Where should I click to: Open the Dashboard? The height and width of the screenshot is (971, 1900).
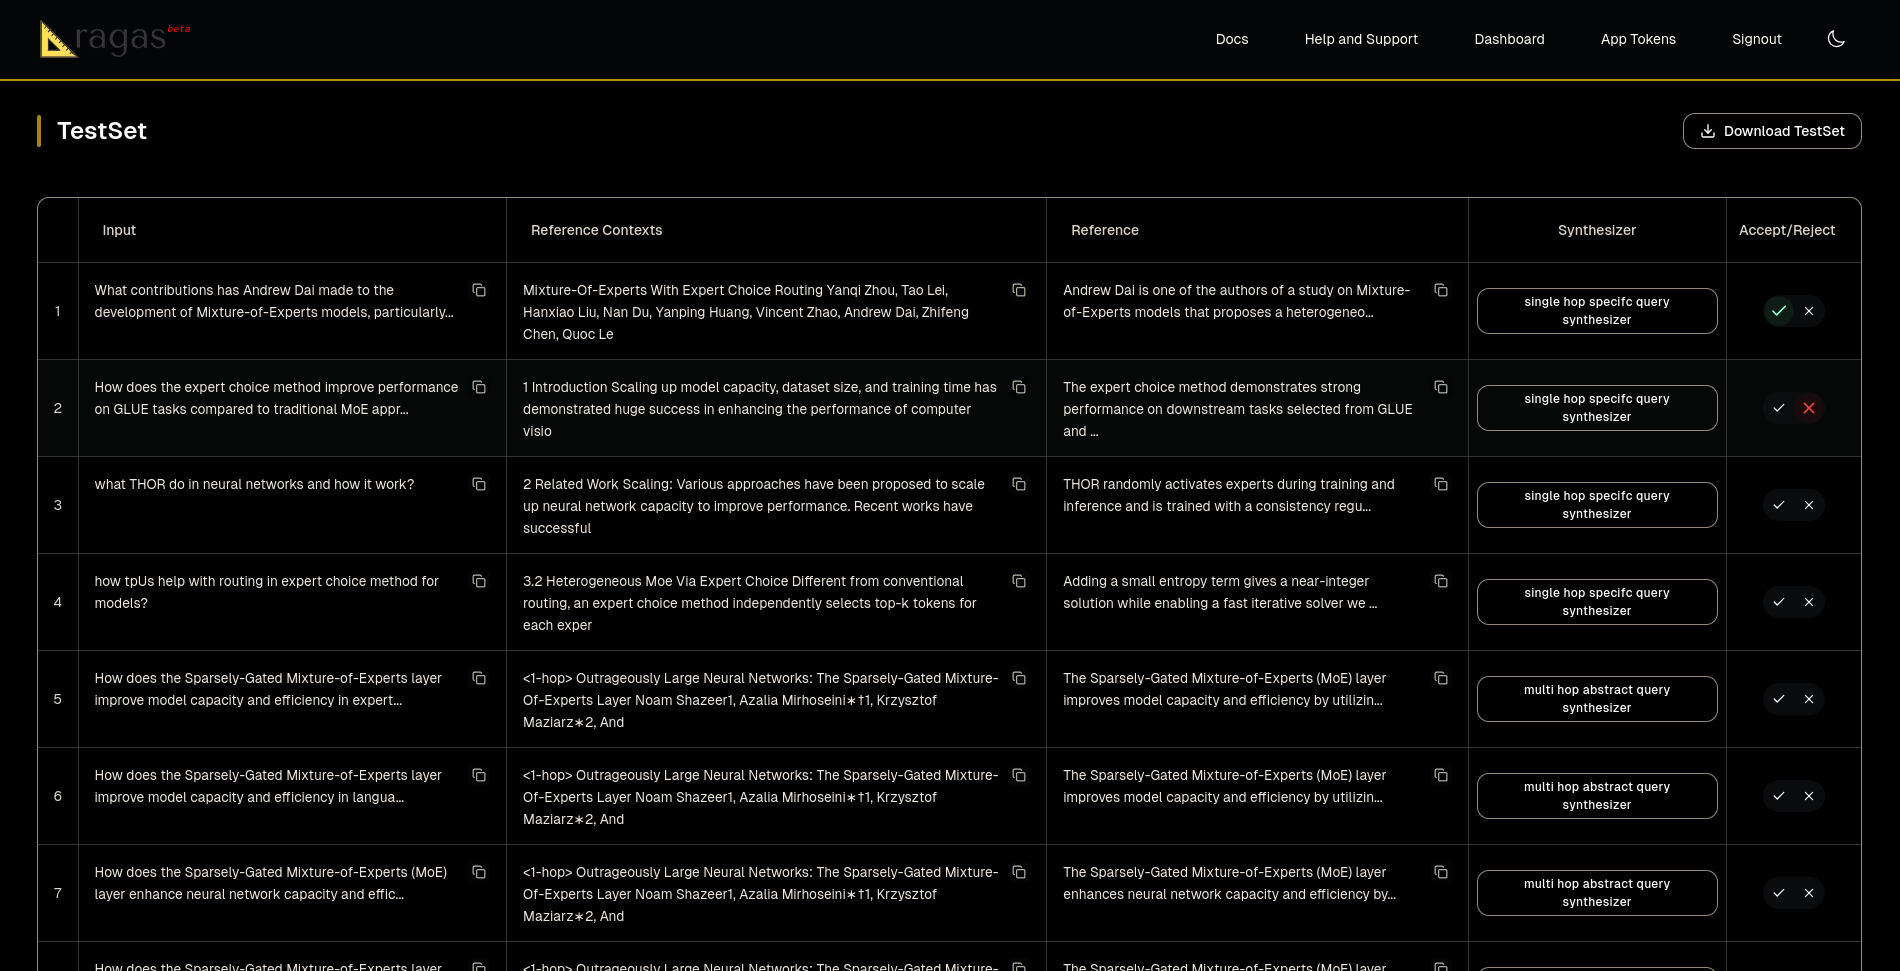pyautogui.click(x=1509, y=39)
